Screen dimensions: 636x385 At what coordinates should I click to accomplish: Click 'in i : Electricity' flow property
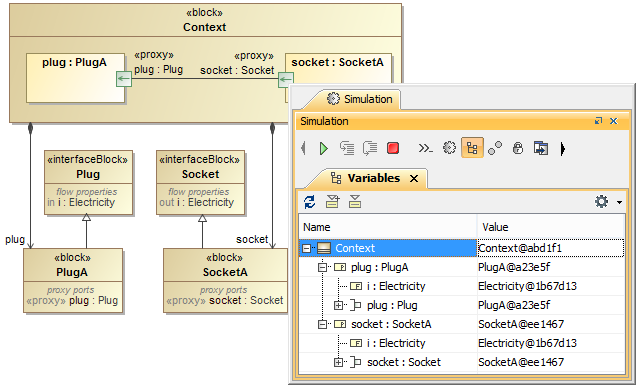point(81,202)
